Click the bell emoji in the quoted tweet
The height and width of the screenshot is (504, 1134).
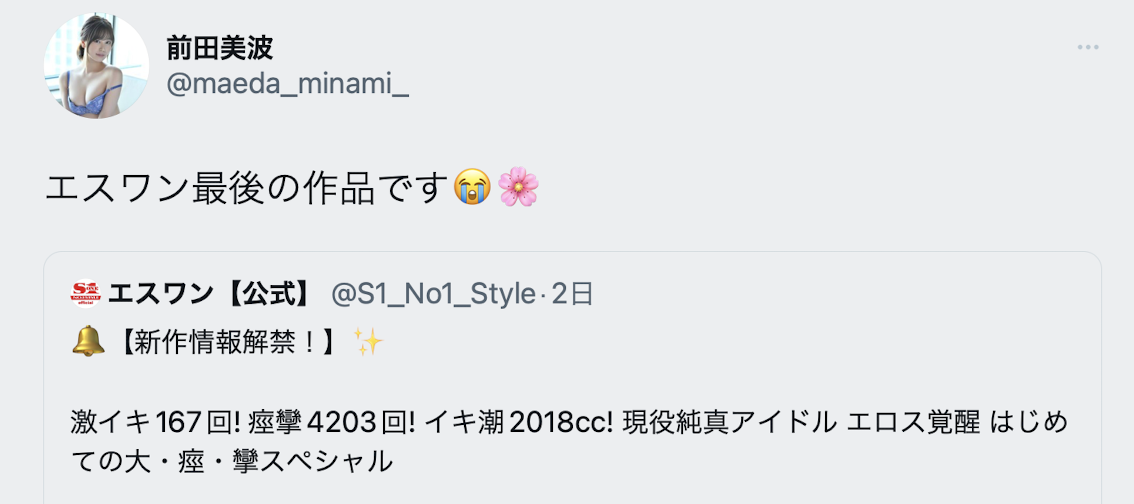87,343
